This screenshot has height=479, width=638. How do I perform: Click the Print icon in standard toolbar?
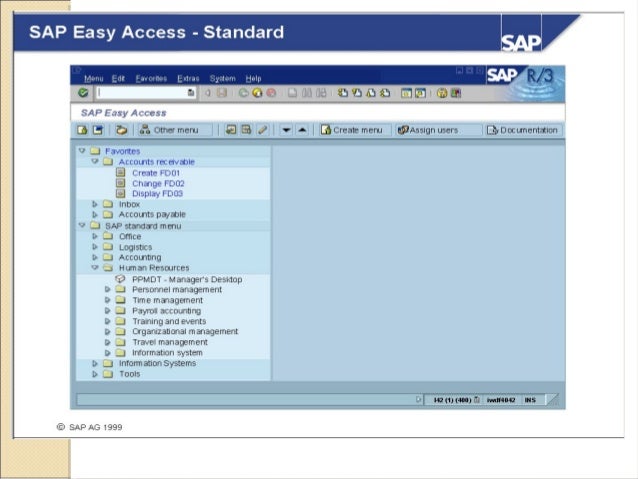(292, 93)
